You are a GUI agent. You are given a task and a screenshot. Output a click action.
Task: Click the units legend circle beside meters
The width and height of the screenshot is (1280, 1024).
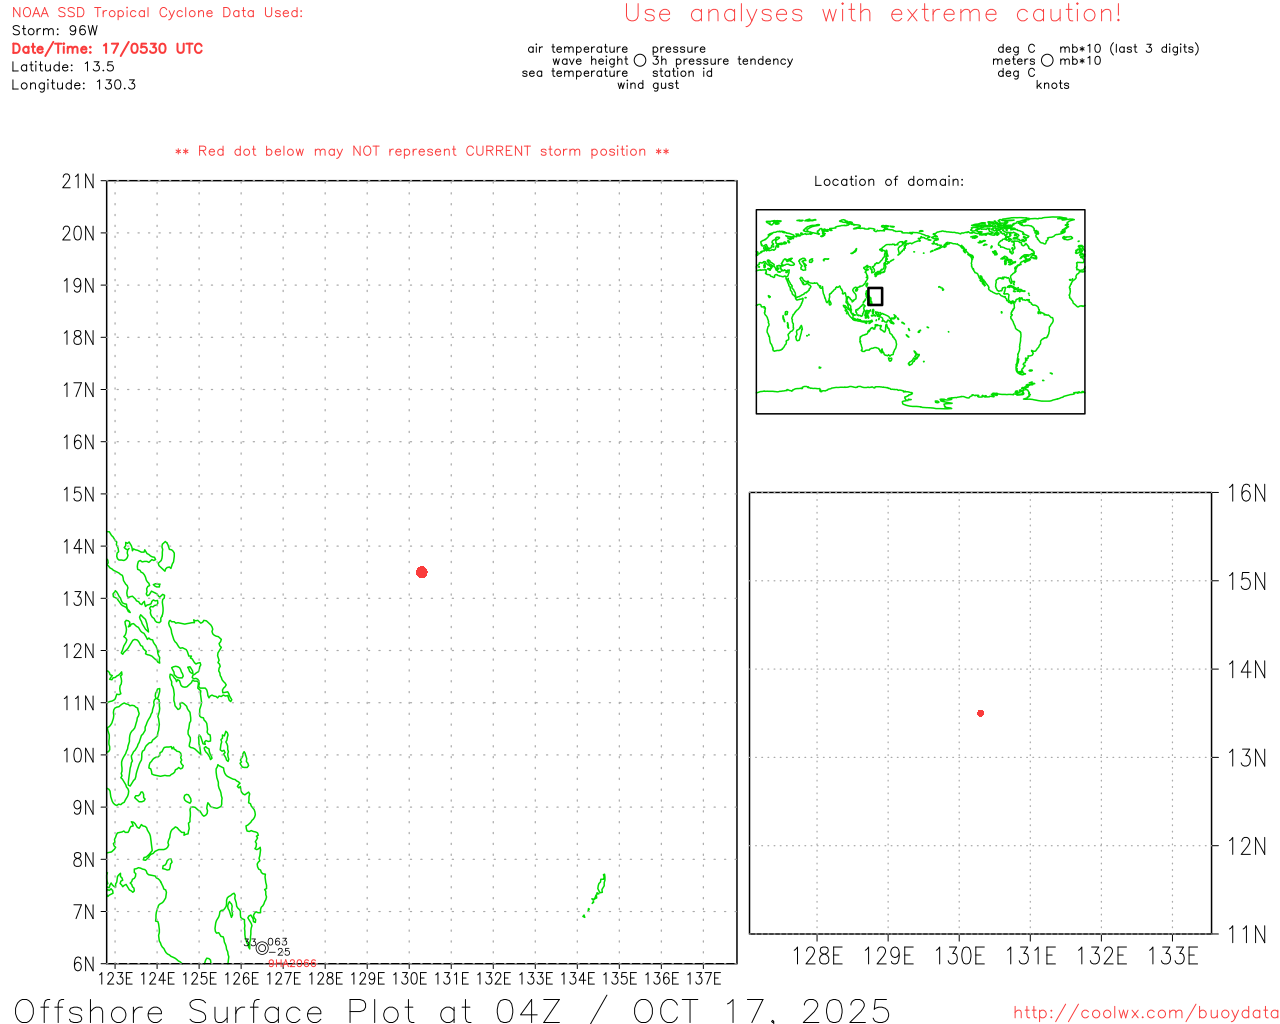point(1047,61)
